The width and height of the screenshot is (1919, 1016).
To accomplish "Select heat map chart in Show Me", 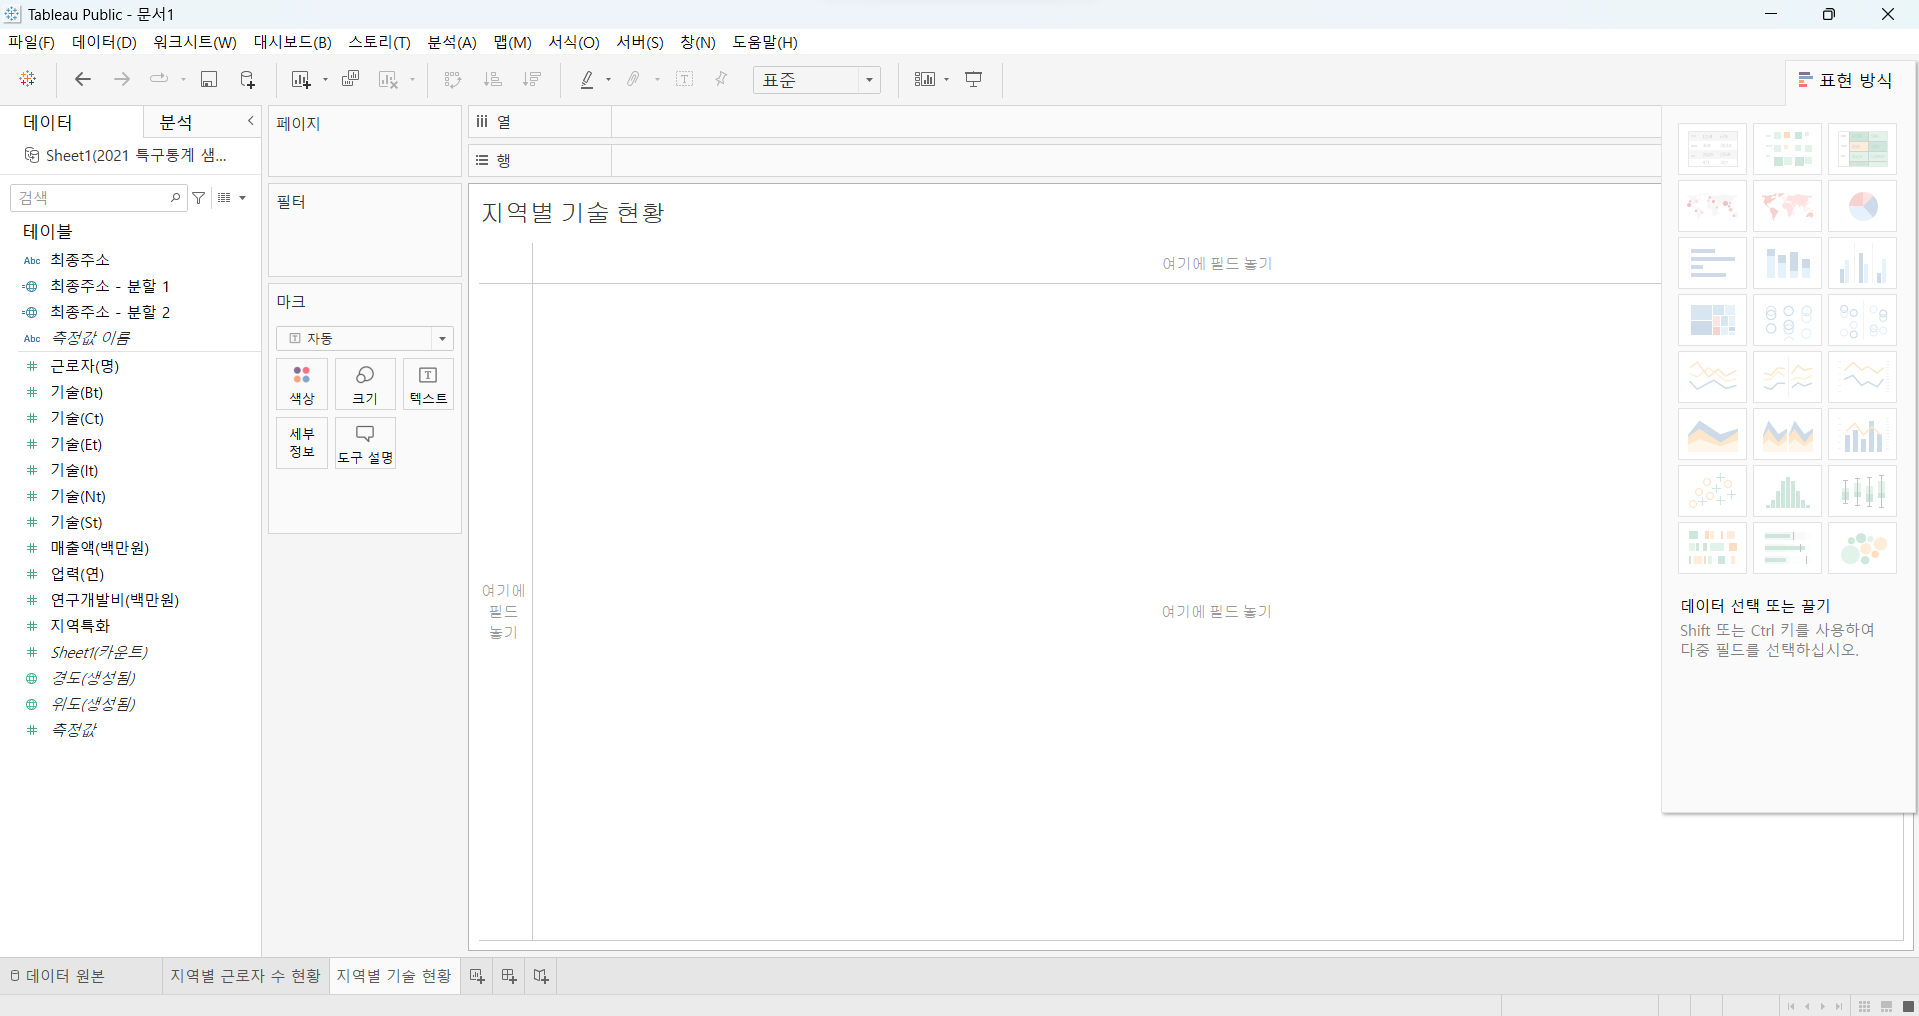I will pyautogui.click(x=1787, y=149).
